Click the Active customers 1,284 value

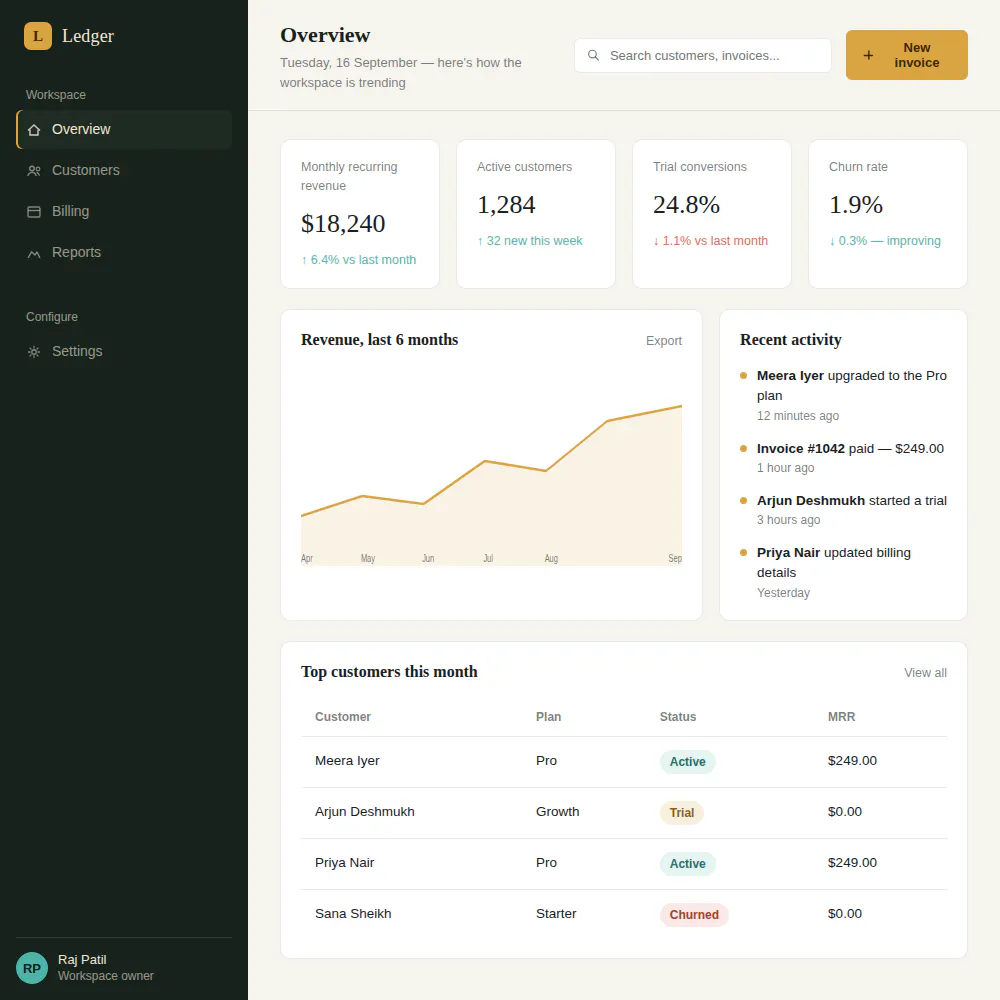click(x=506, y=205)
